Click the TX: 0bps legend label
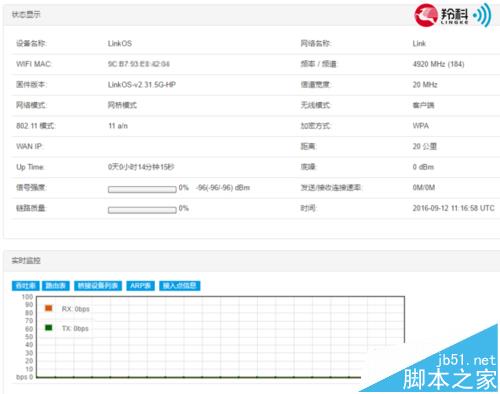The height and width of the screenshot is (394, 500). pyautogui.click(x=75, y=328)
